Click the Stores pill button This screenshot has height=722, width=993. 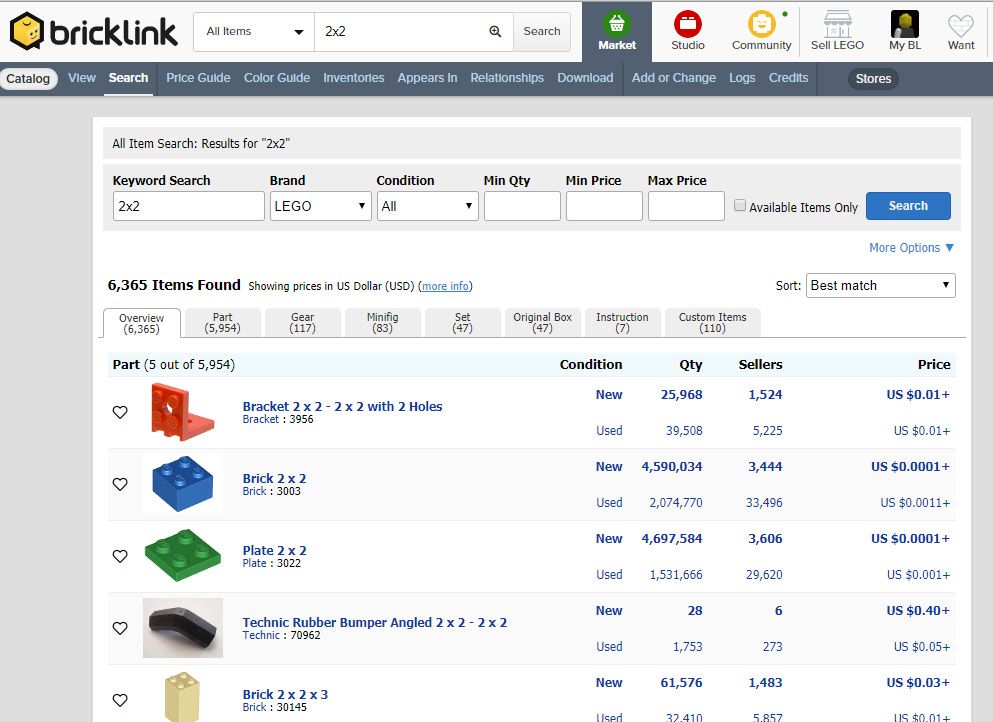pyautogui.click(x=873, y=79)
